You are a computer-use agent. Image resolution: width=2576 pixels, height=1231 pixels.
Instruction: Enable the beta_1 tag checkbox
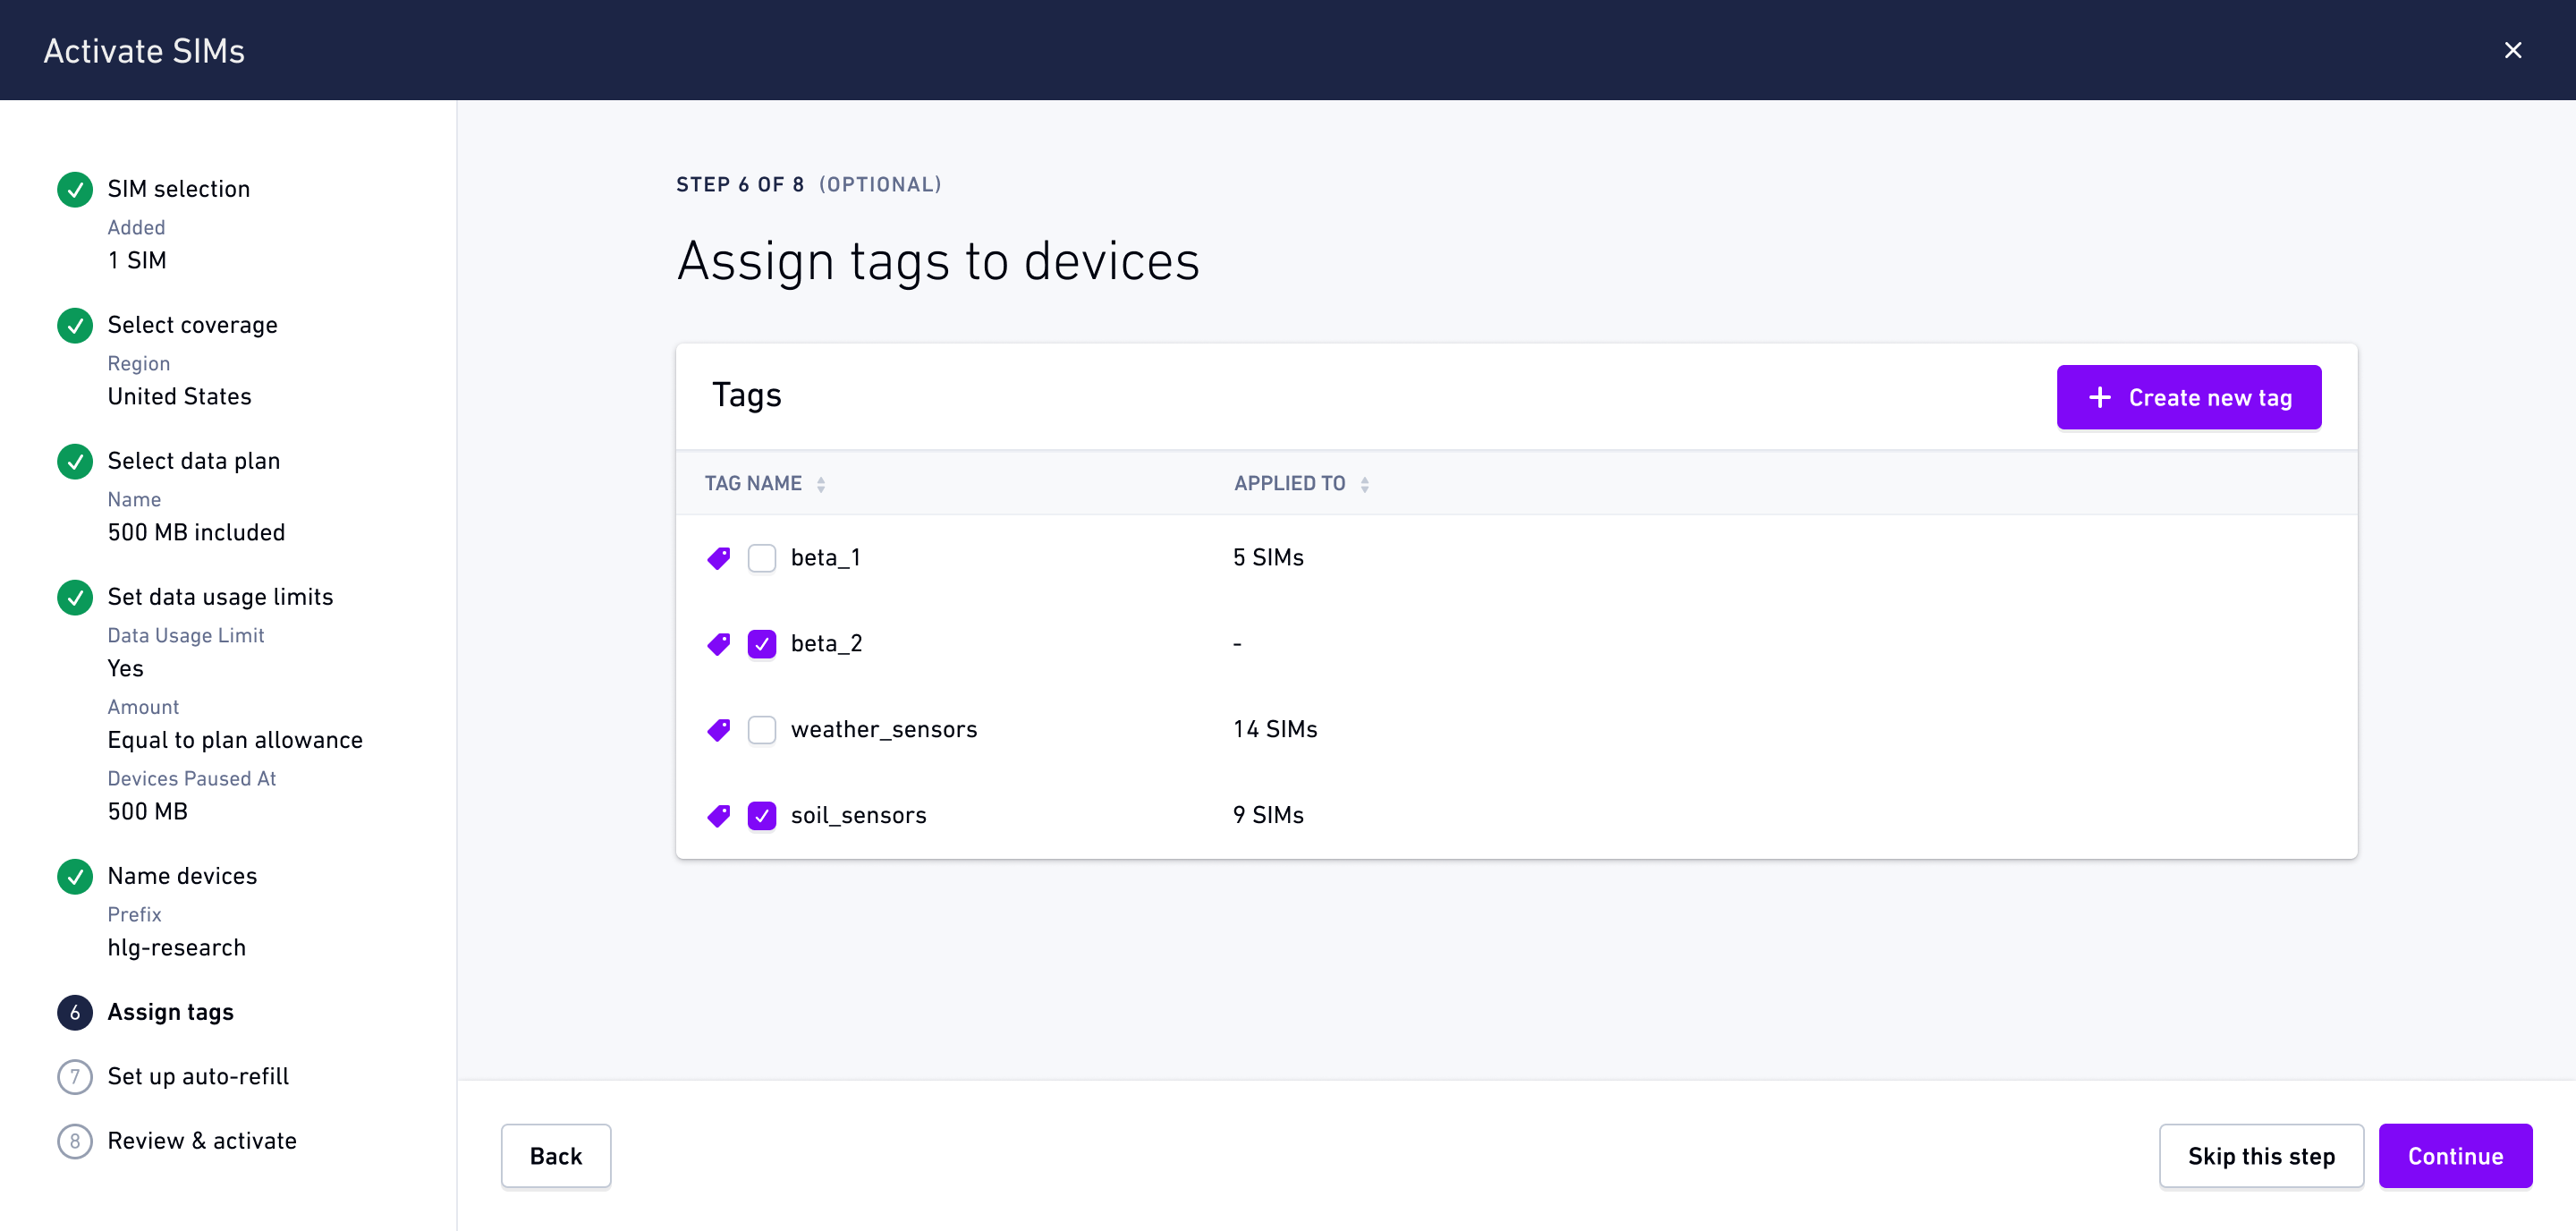tap(762, 558)
